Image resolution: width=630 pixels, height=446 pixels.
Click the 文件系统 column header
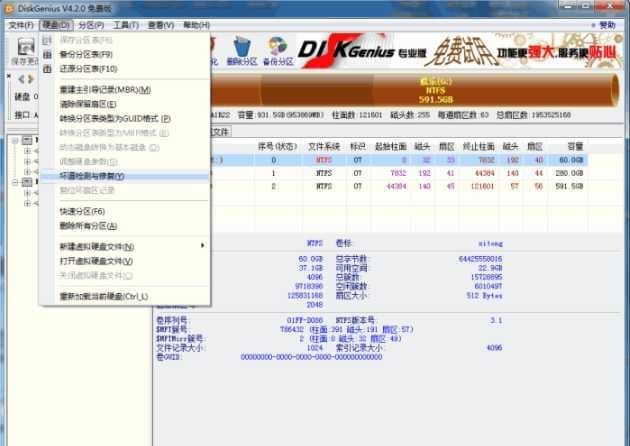click(324, 147)
